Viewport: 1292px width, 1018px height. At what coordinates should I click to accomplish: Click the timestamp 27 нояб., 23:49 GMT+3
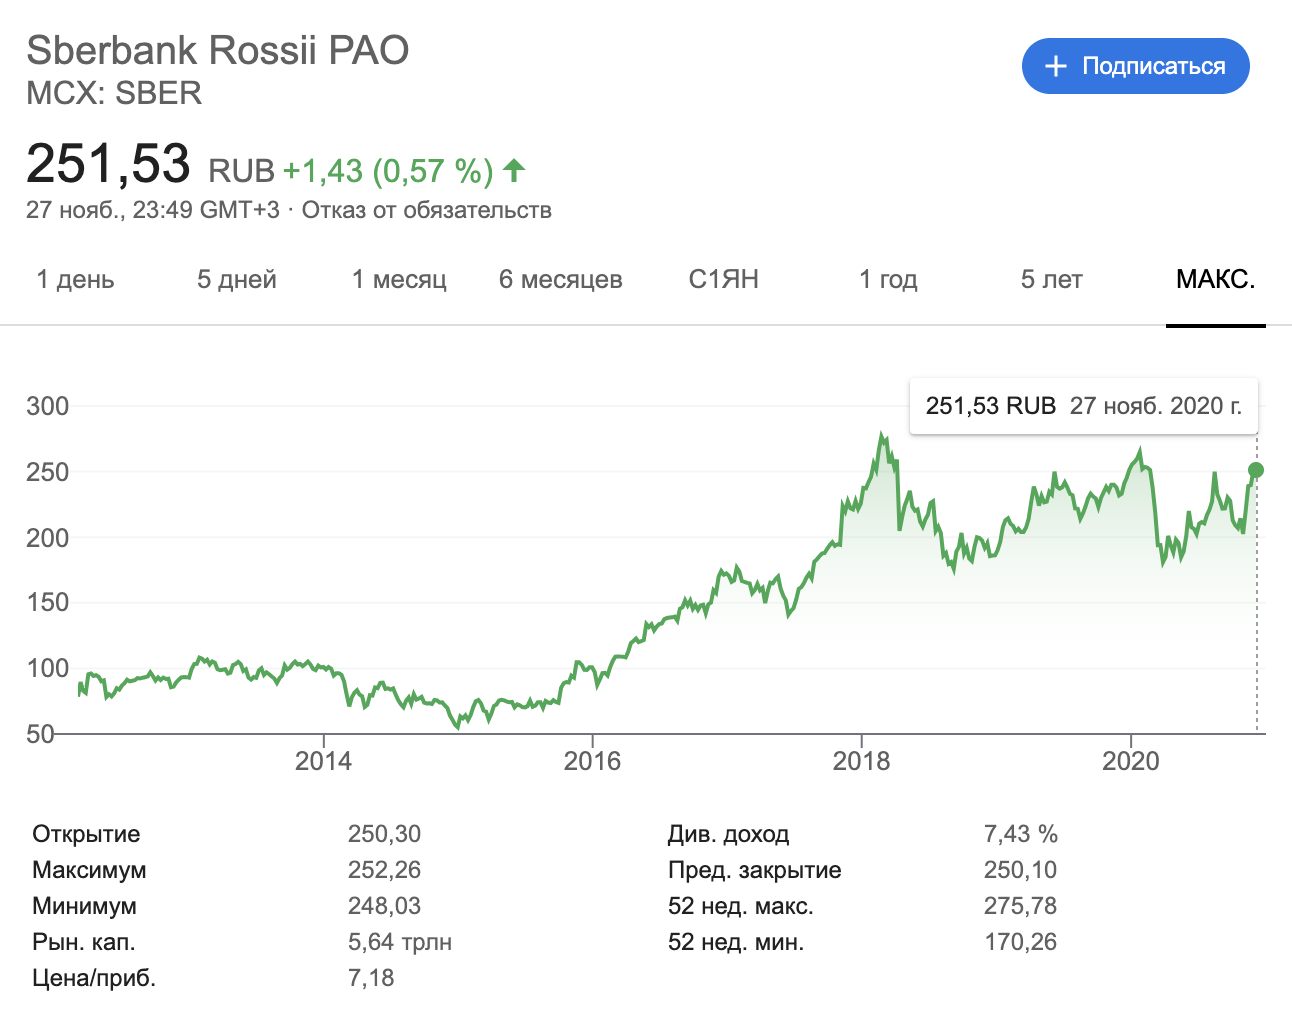coord(153,210)
